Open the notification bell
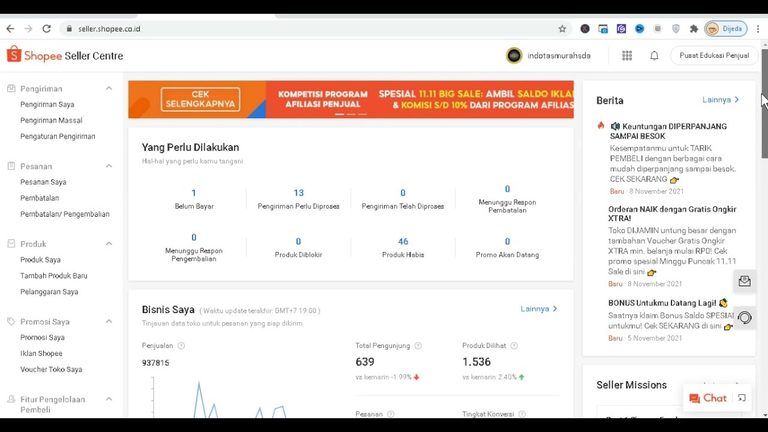768x432 pixels. coord(654,56)
